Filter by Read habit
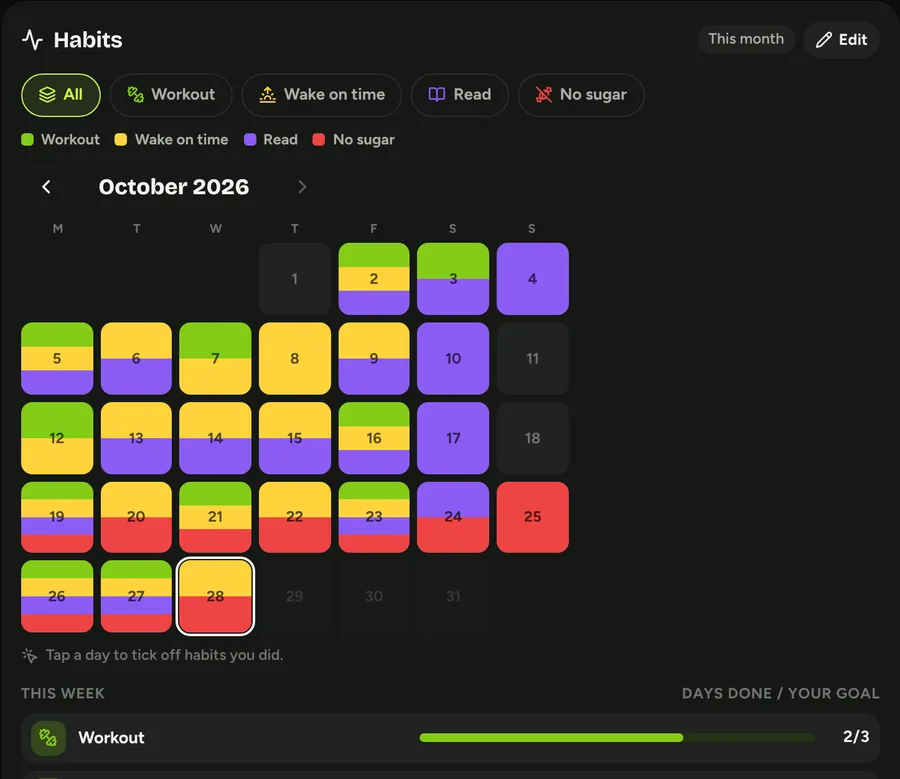 [x=460, y=95]
